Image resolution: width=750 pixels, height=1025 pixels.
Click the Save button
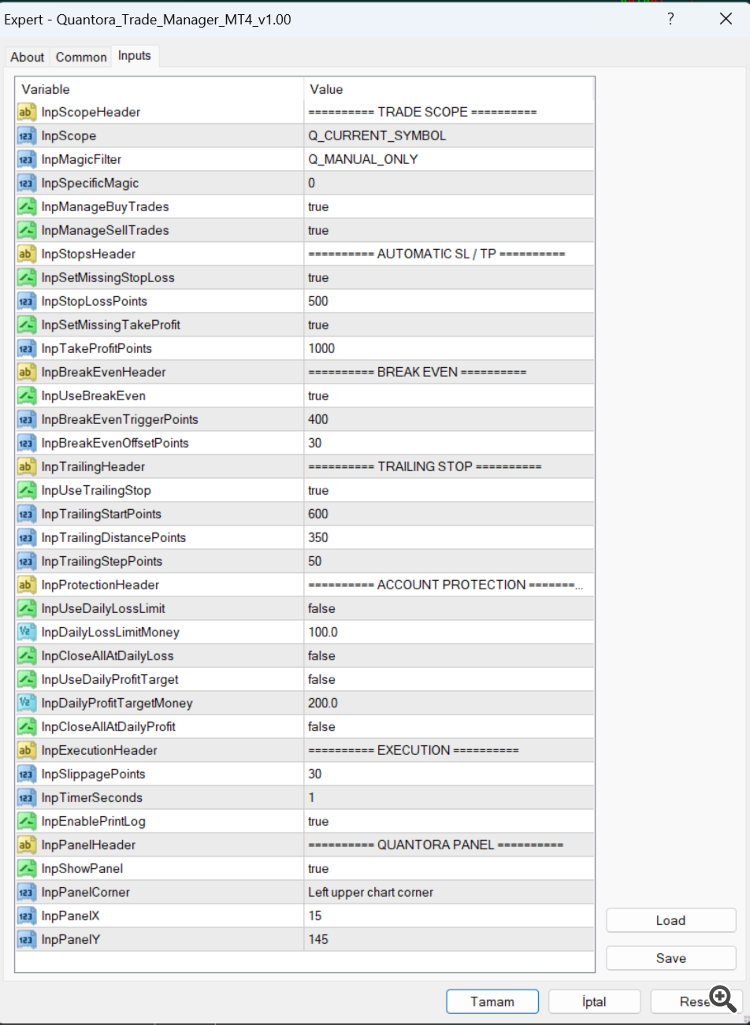[x=671, y=958]
